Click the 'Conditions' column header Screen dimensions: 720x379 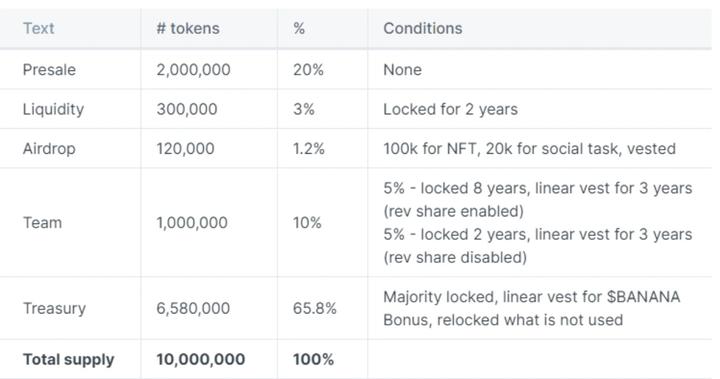click(x=422, y=28)
